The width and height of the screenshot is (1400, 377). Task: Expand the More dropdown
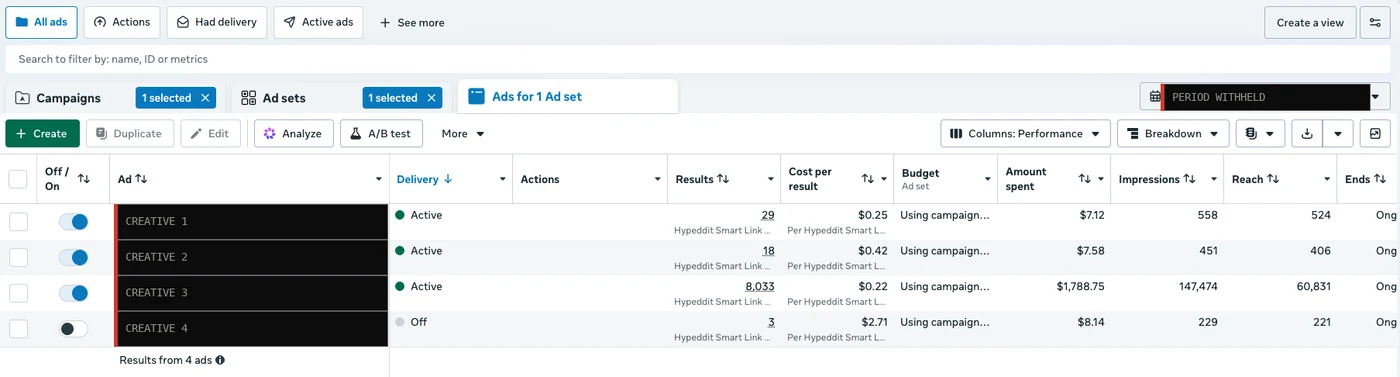pyautogui.click(x=463, y=133)
